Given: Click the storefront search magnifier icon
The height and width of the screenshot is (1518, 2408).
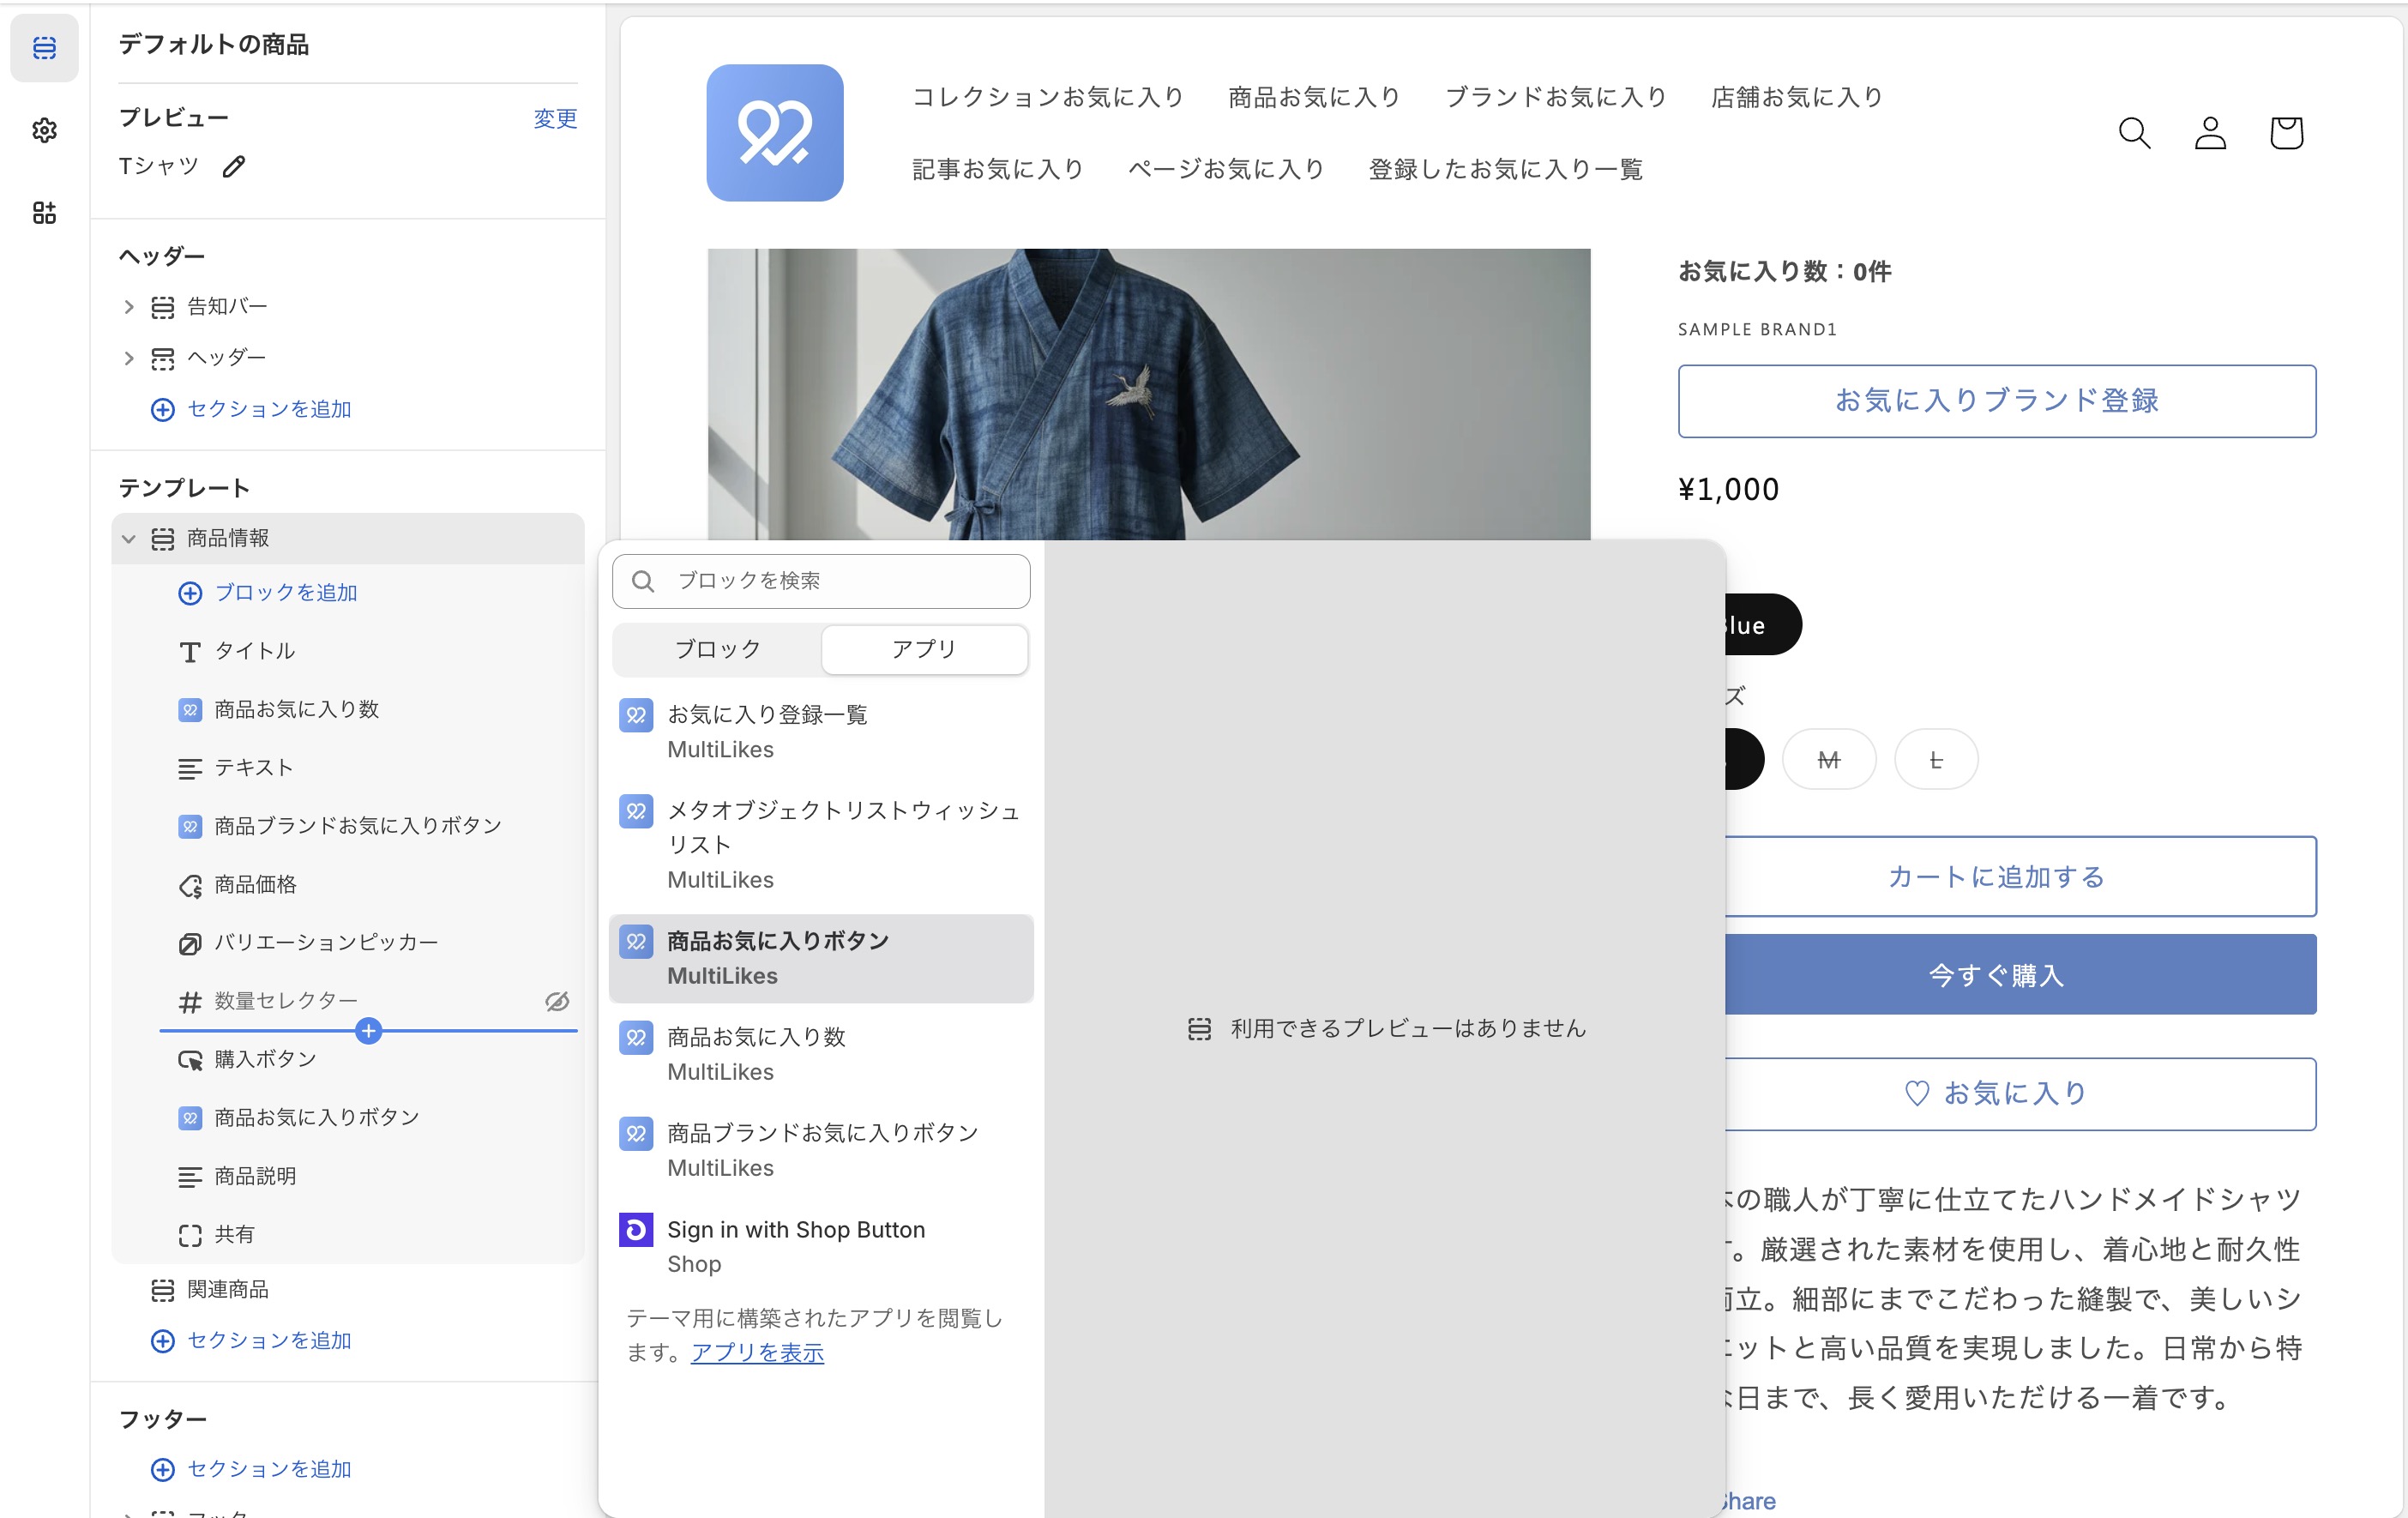Looking at the screenshot, I should (2133, 133).
